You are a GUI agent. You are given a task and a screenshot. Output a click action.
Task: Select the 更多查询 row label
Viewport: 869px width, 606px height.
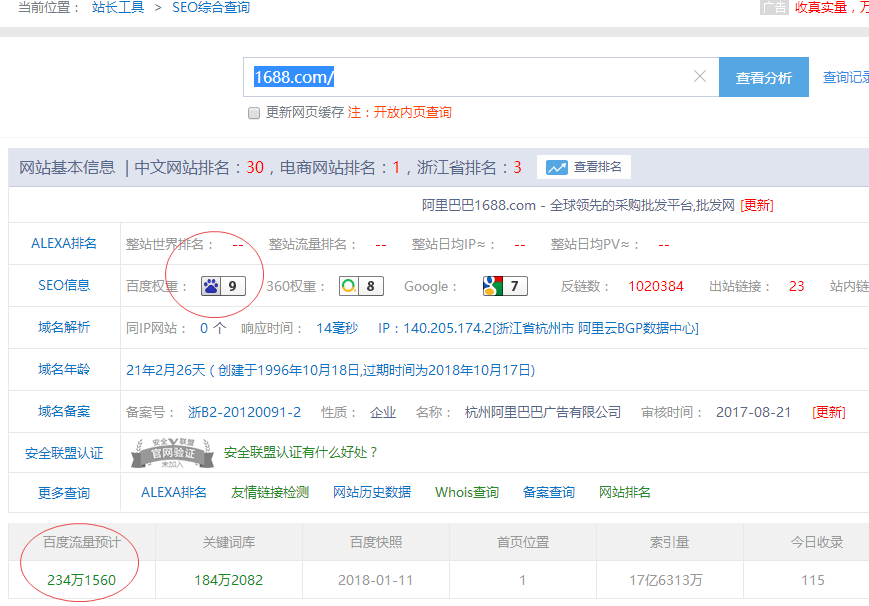64,493
